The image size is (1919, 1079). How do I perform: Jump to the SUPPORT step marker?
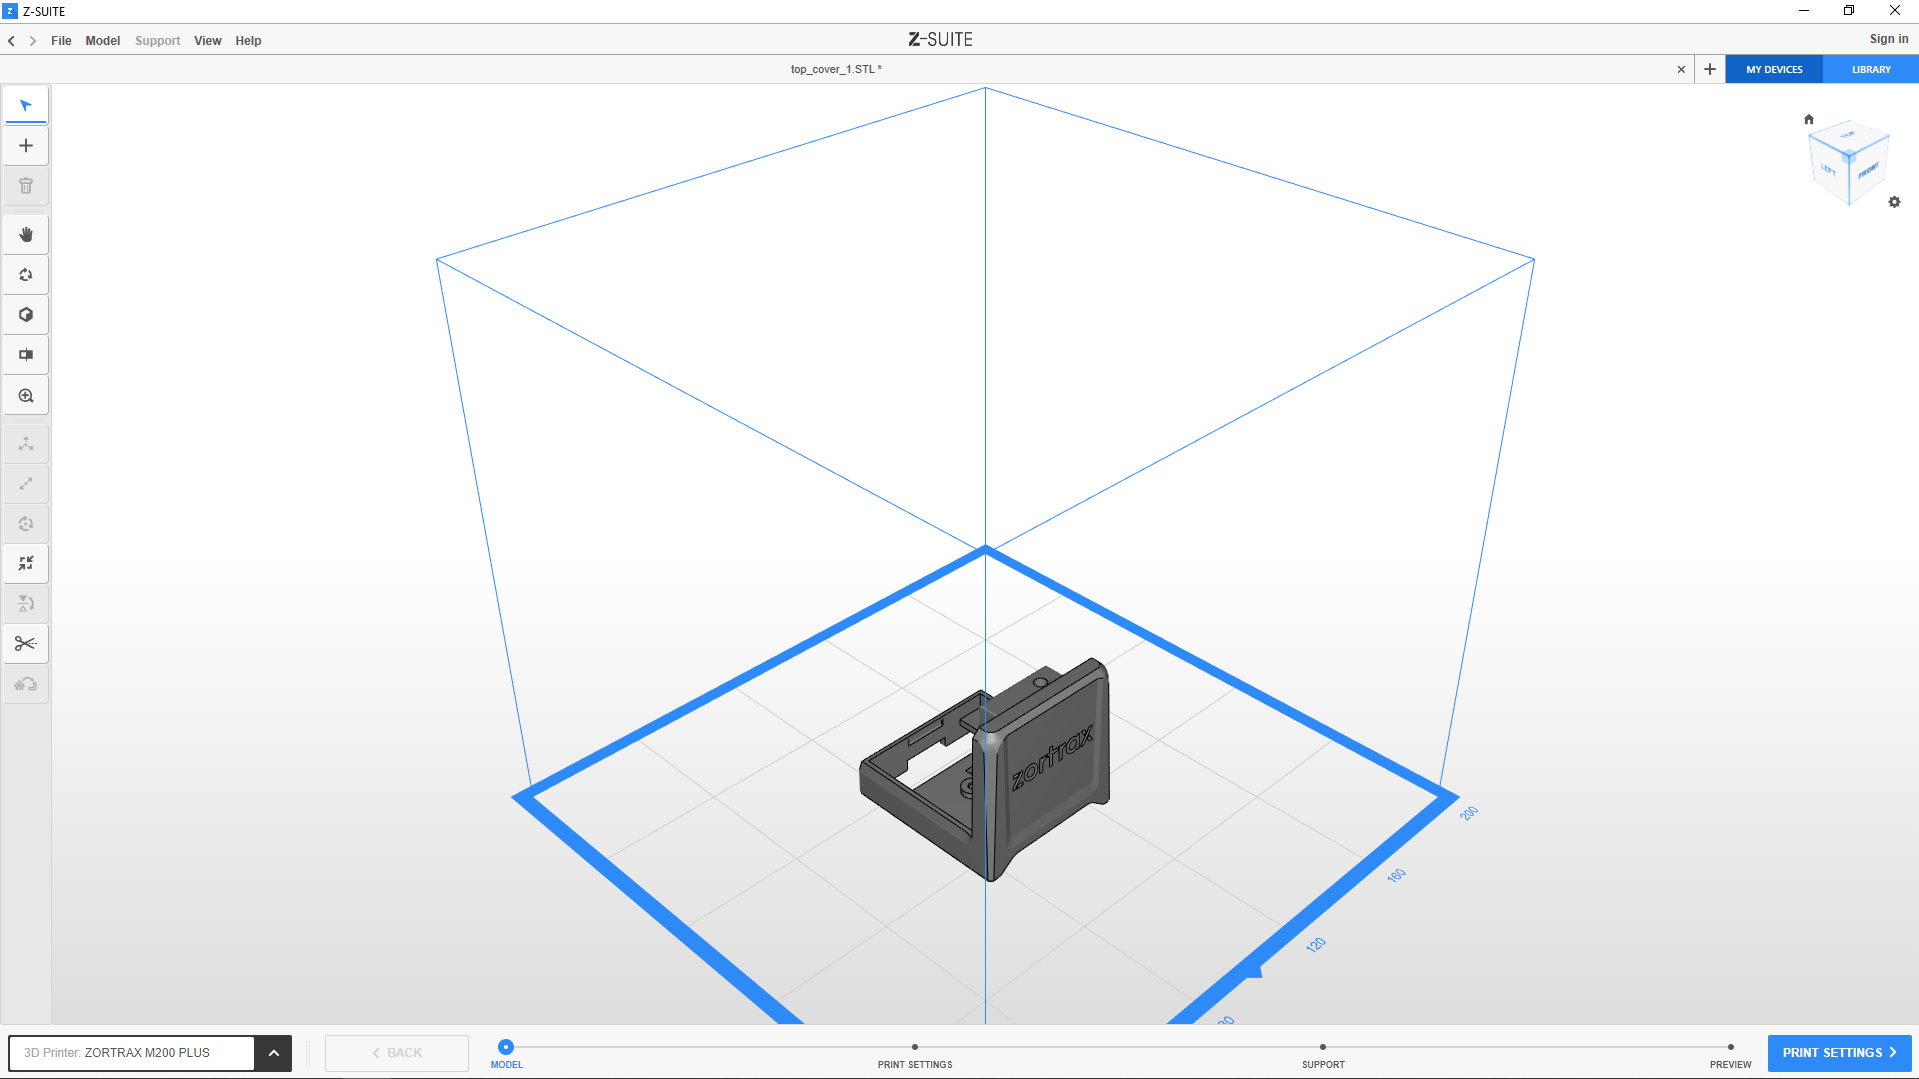click(1322, 1048)
